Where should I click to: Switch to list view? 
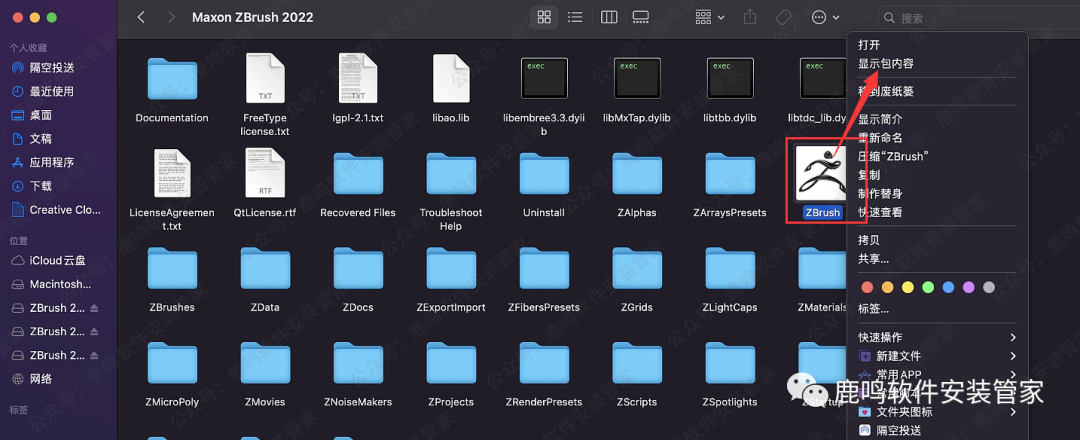(575, 17)
